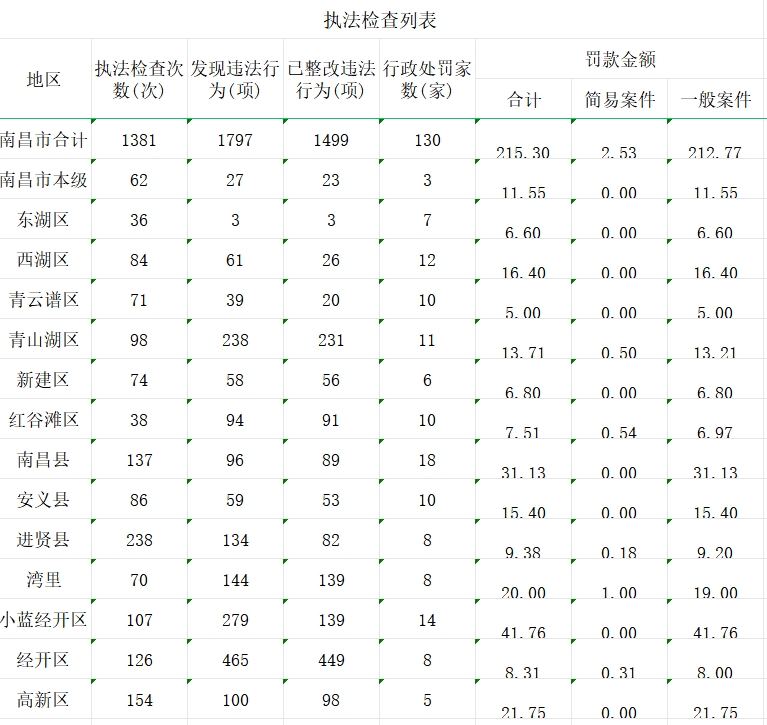Select the 行政处罚家数(家) header cell
The image size is (767, 725).
tap(427, 79)
